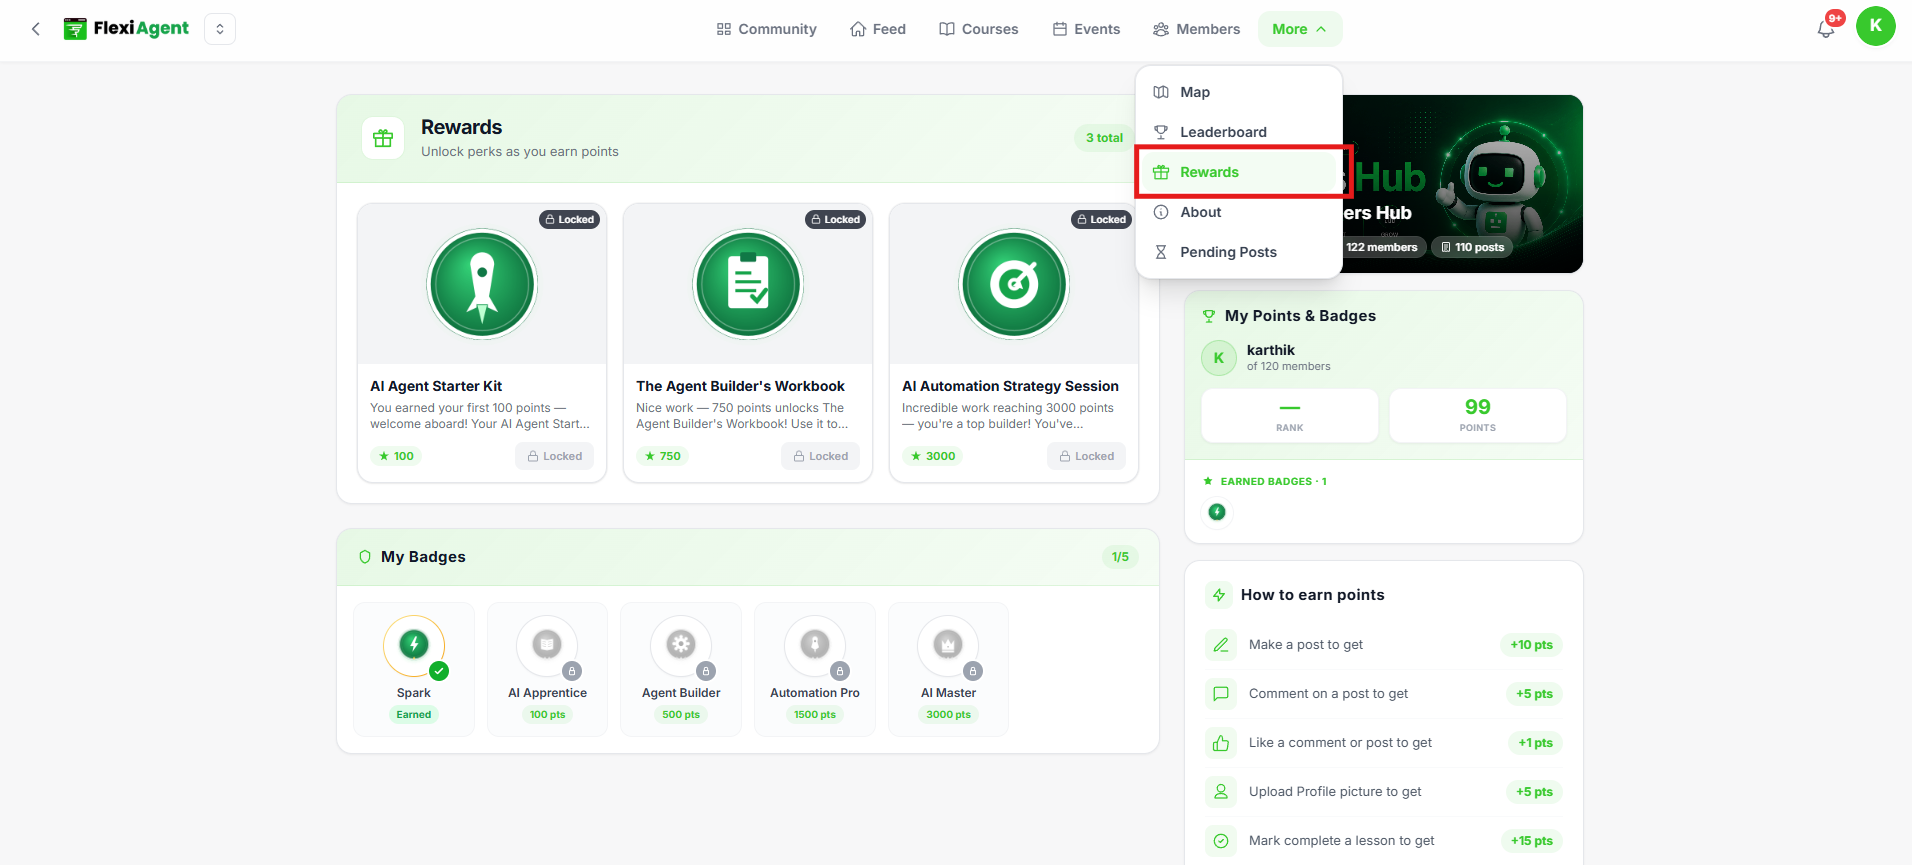
Task: Click the 3000 star points chip
Action: point(933,456)
